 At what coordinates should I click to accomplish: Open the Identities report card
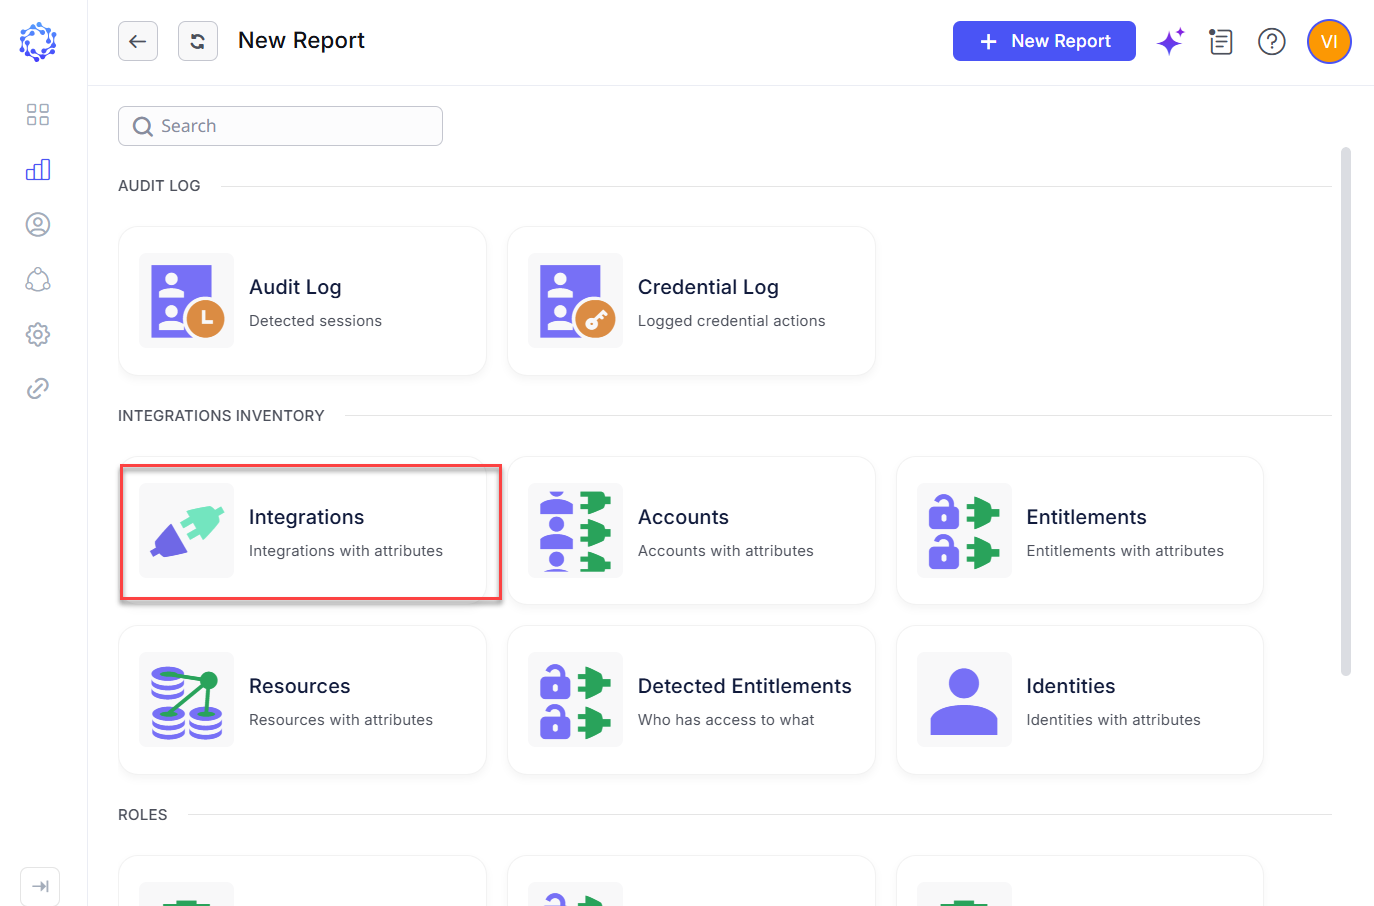[1080, 700]
